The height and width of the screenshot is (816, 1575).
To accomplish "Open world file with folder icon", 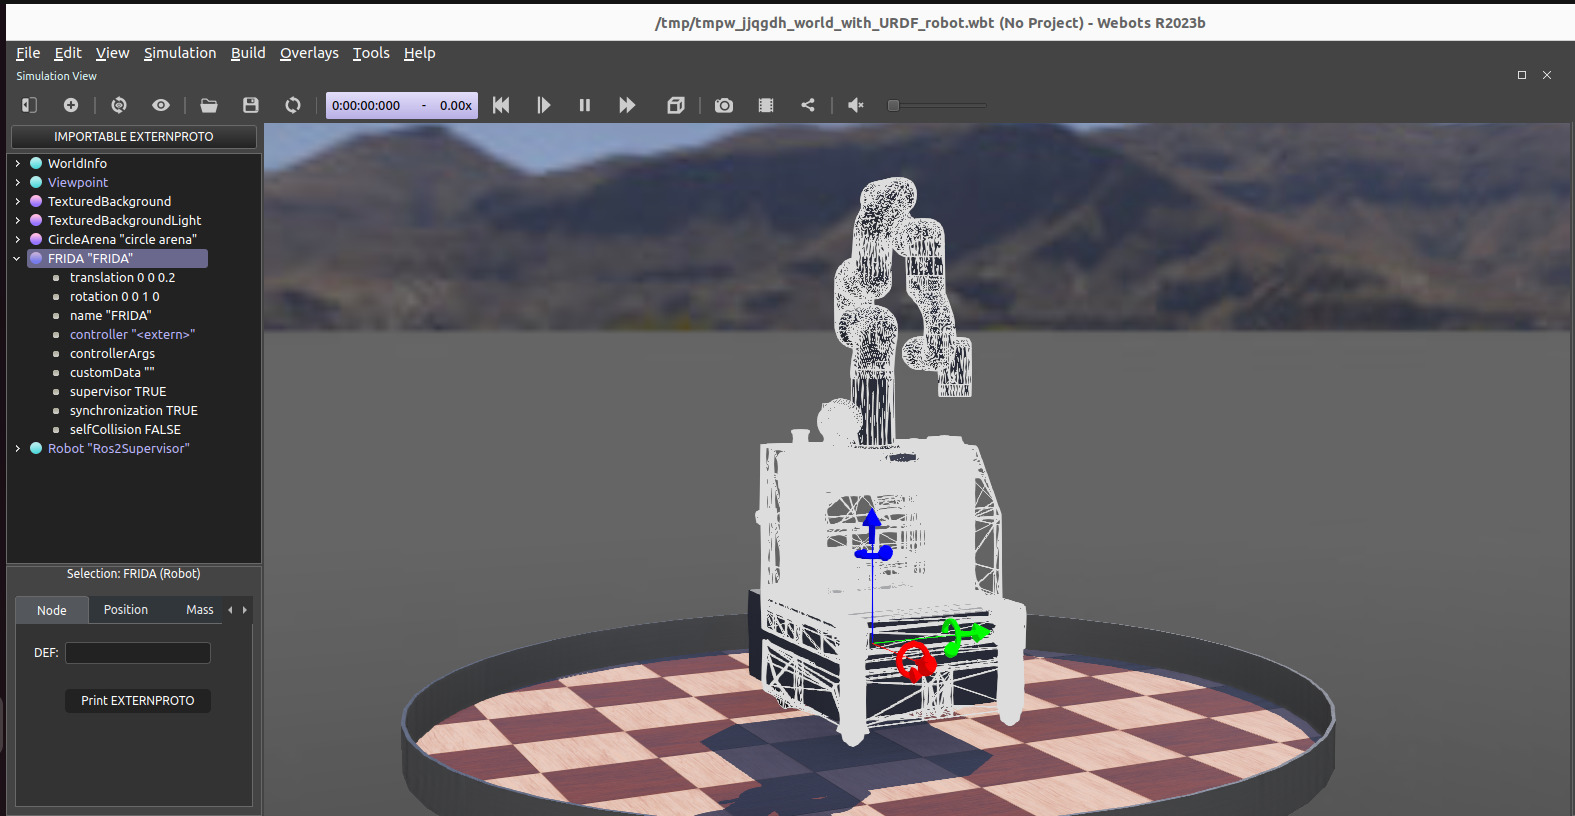I will tap(209, 105).
